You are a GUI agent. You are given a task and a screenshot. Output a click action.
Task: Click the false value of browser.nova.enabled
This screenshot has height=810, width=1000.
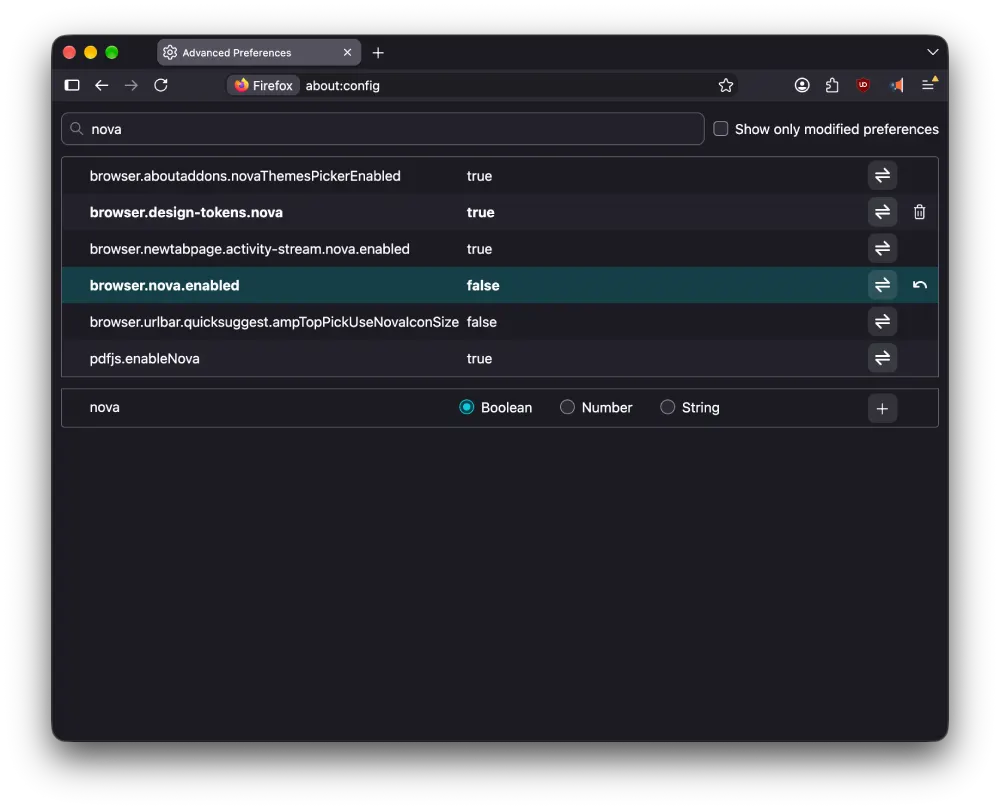point(483,286)
